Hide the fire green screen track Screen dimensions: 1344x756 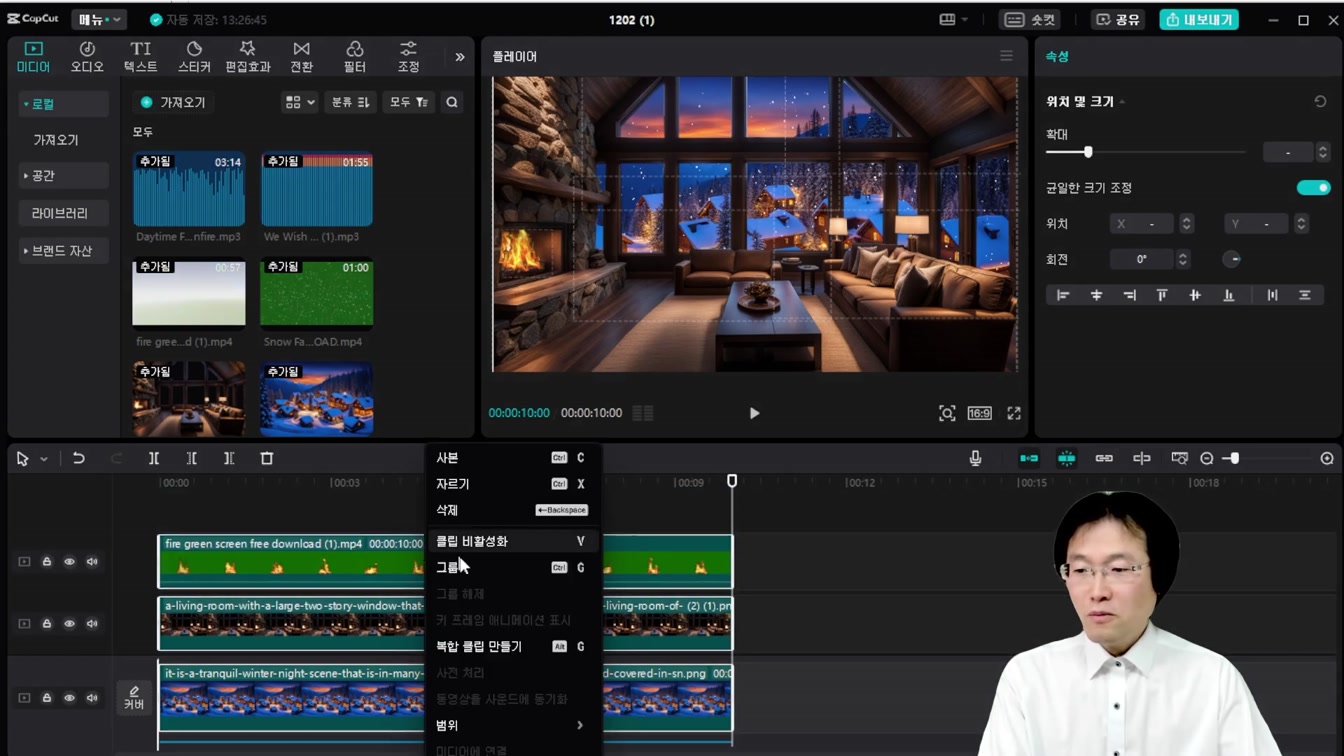pyautogui.click(x=69, y=562)
